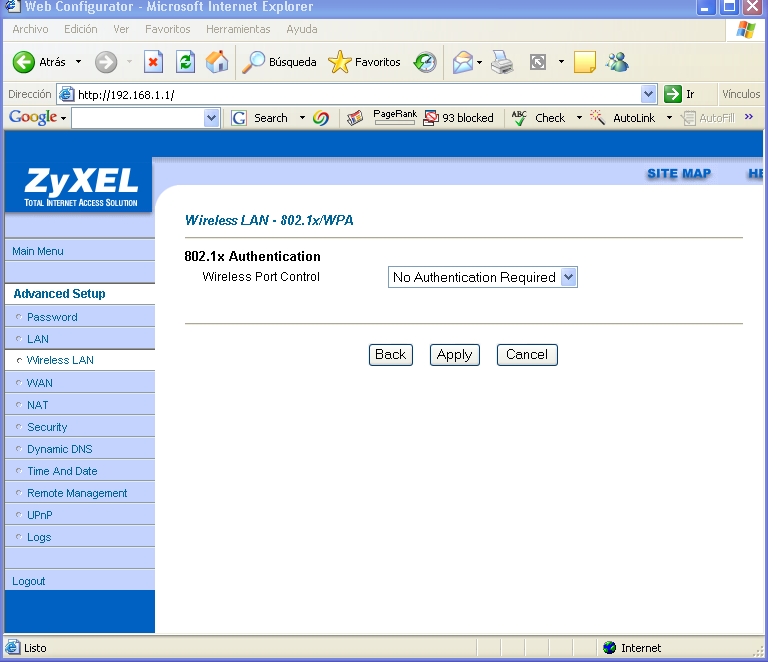Open Dynamic DNS in sidebar
This screenshot has height=662, width=768.
[x=59, y=449]
